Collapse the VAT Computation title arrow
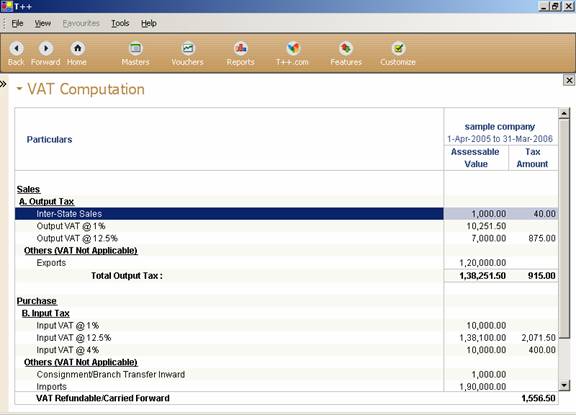 tap(19, 89)
